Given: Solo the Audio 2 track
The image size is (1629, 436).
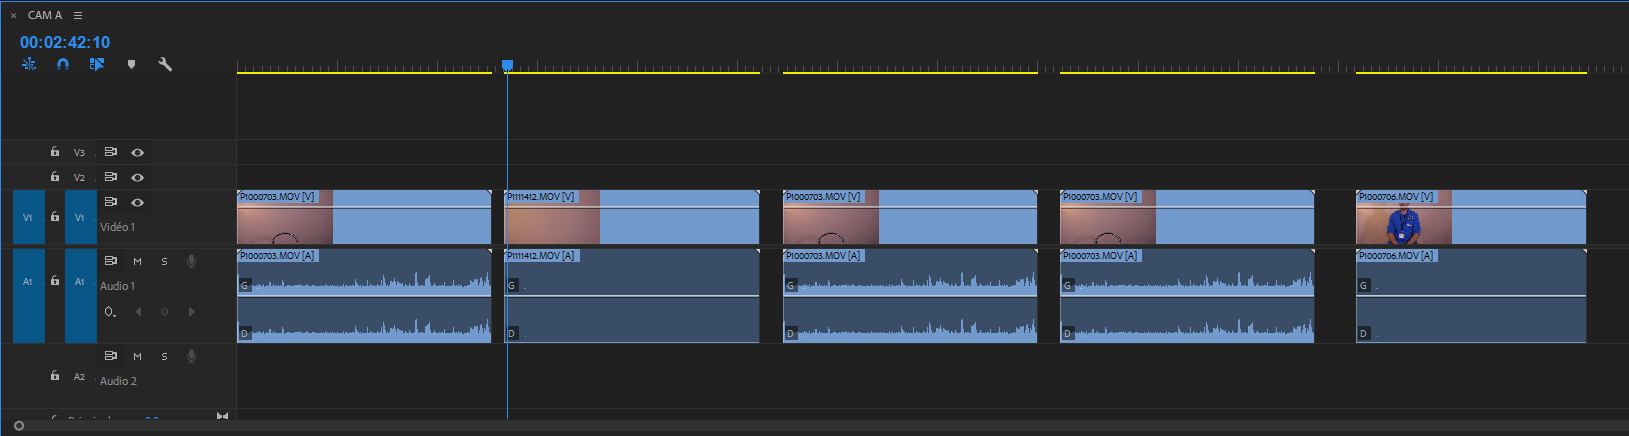Looking at the screenshot, I should (x=165, y=356).
